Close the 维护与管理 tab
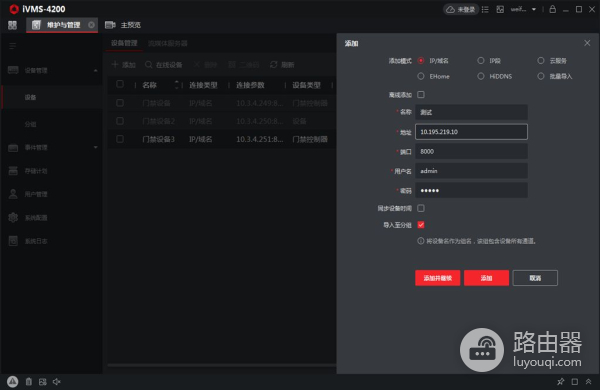This screenshot has height=390, width=600. tap(91, 25)
